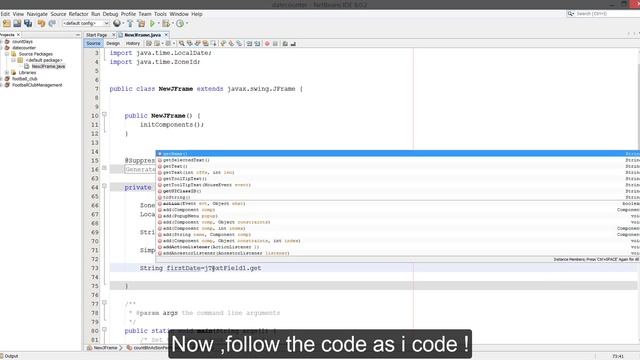Open dropdown arrow next to Profile Project icon

click(187, 24)
